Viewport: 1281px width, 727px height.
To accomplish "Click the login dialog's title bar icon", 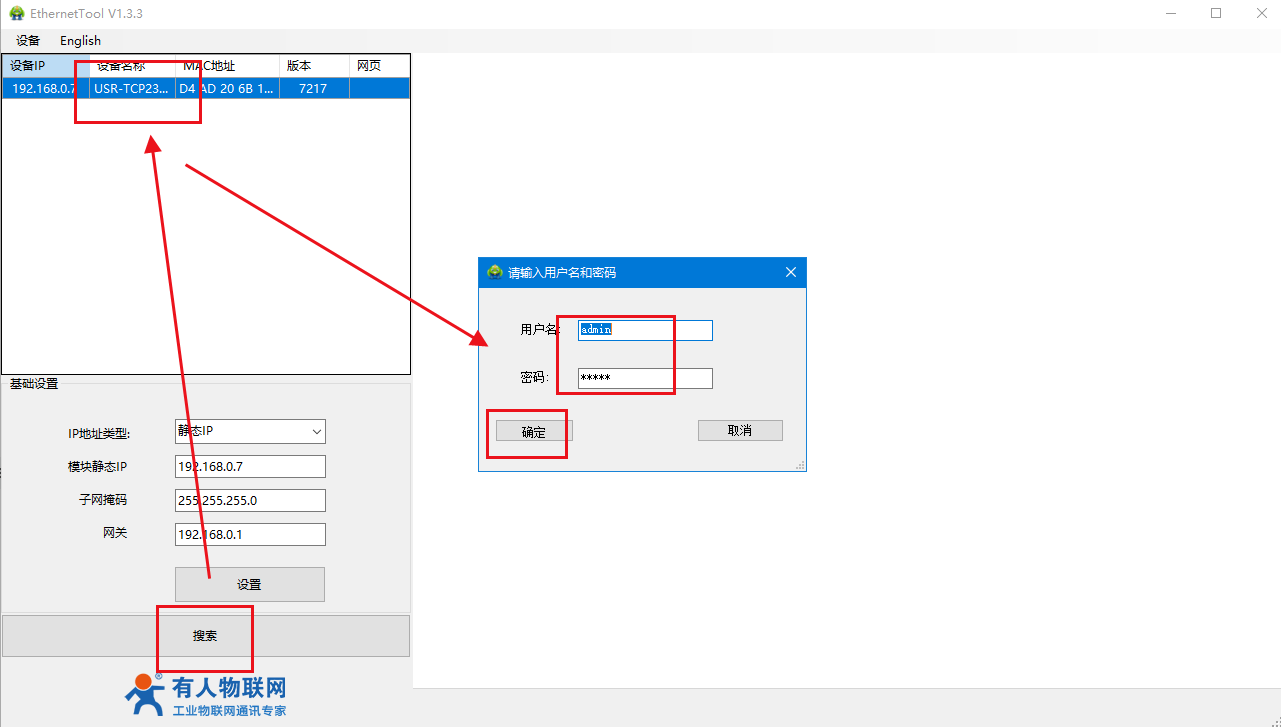I will click(494, 272).
